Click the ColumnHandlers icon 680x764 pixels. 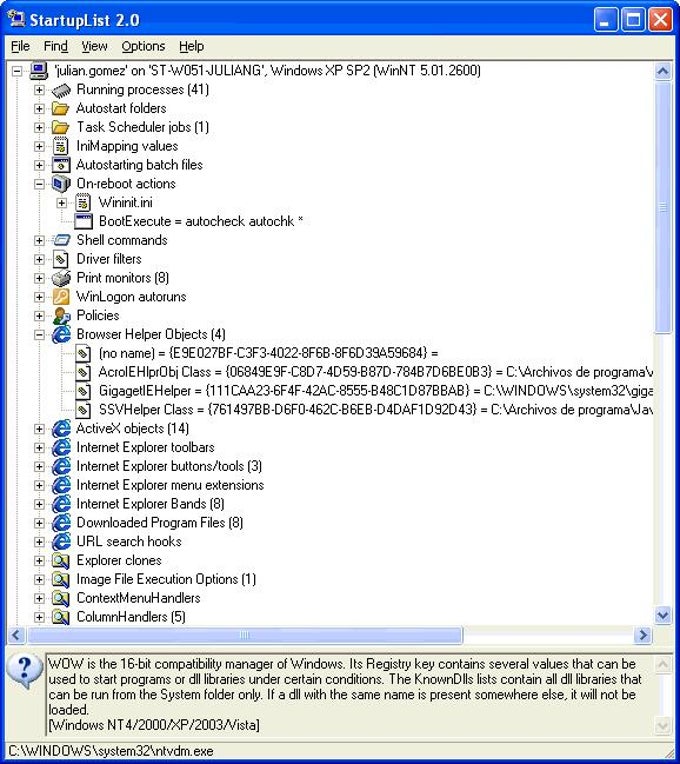click(x=61, y=617)
